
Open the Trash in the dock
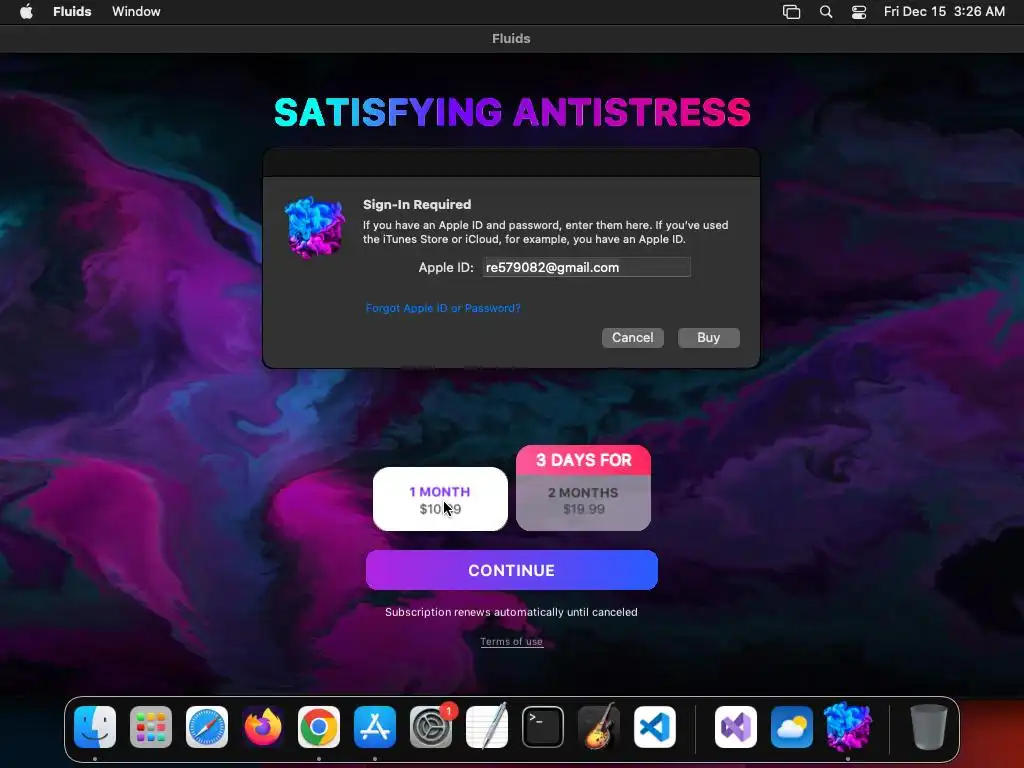pos(928,727)
